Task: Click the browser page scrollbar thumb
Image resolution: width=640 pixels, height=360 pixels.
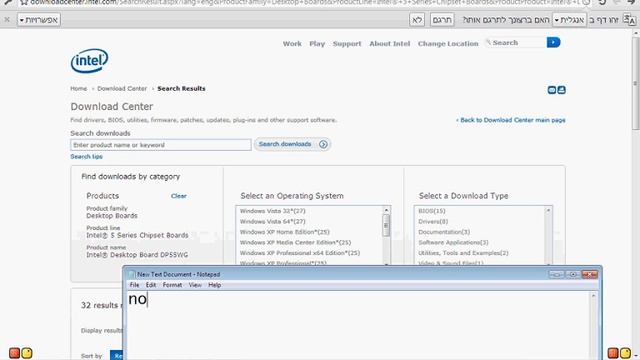Action: point(635,84)
